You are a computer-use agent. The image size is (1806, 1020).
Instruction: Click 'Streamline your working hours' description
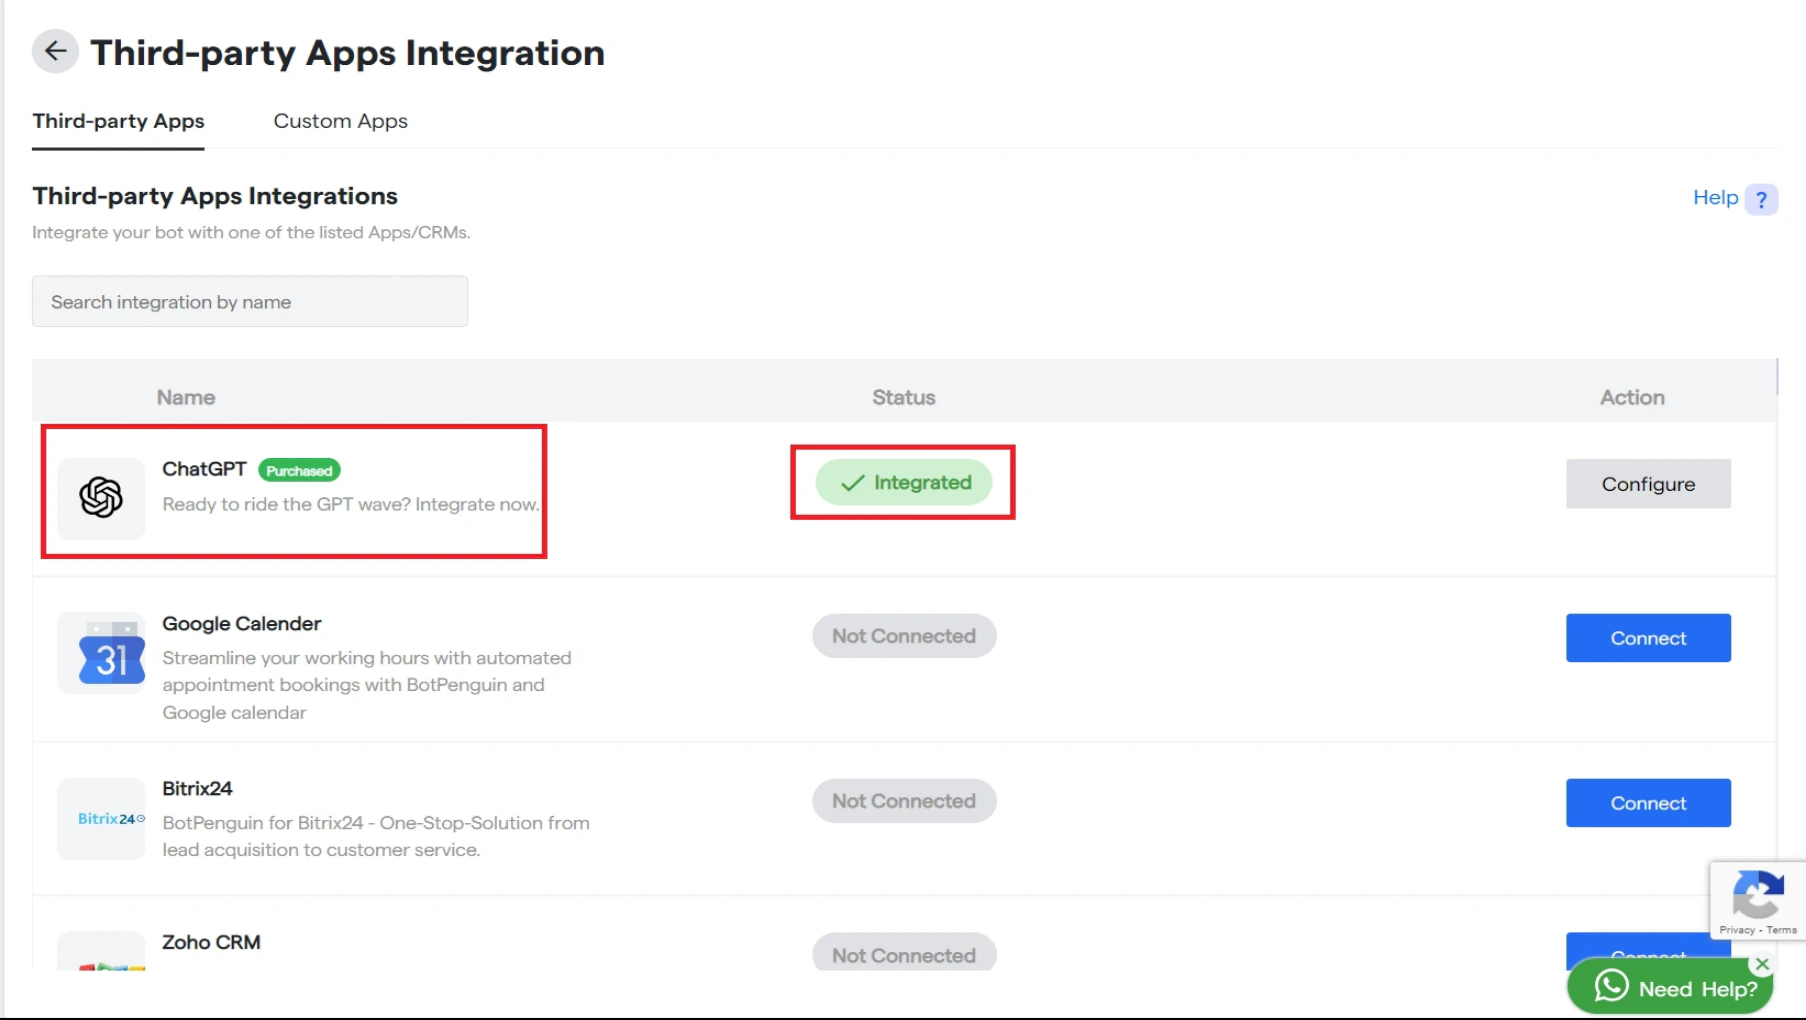(367, 685)
